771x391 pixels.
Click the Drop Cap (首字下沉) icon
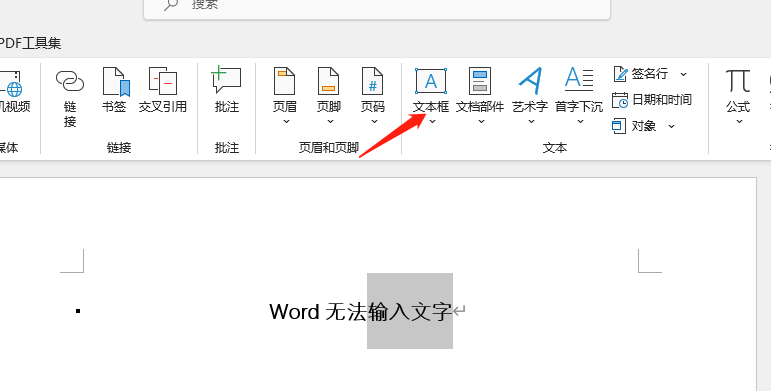(x=579, y=80)
